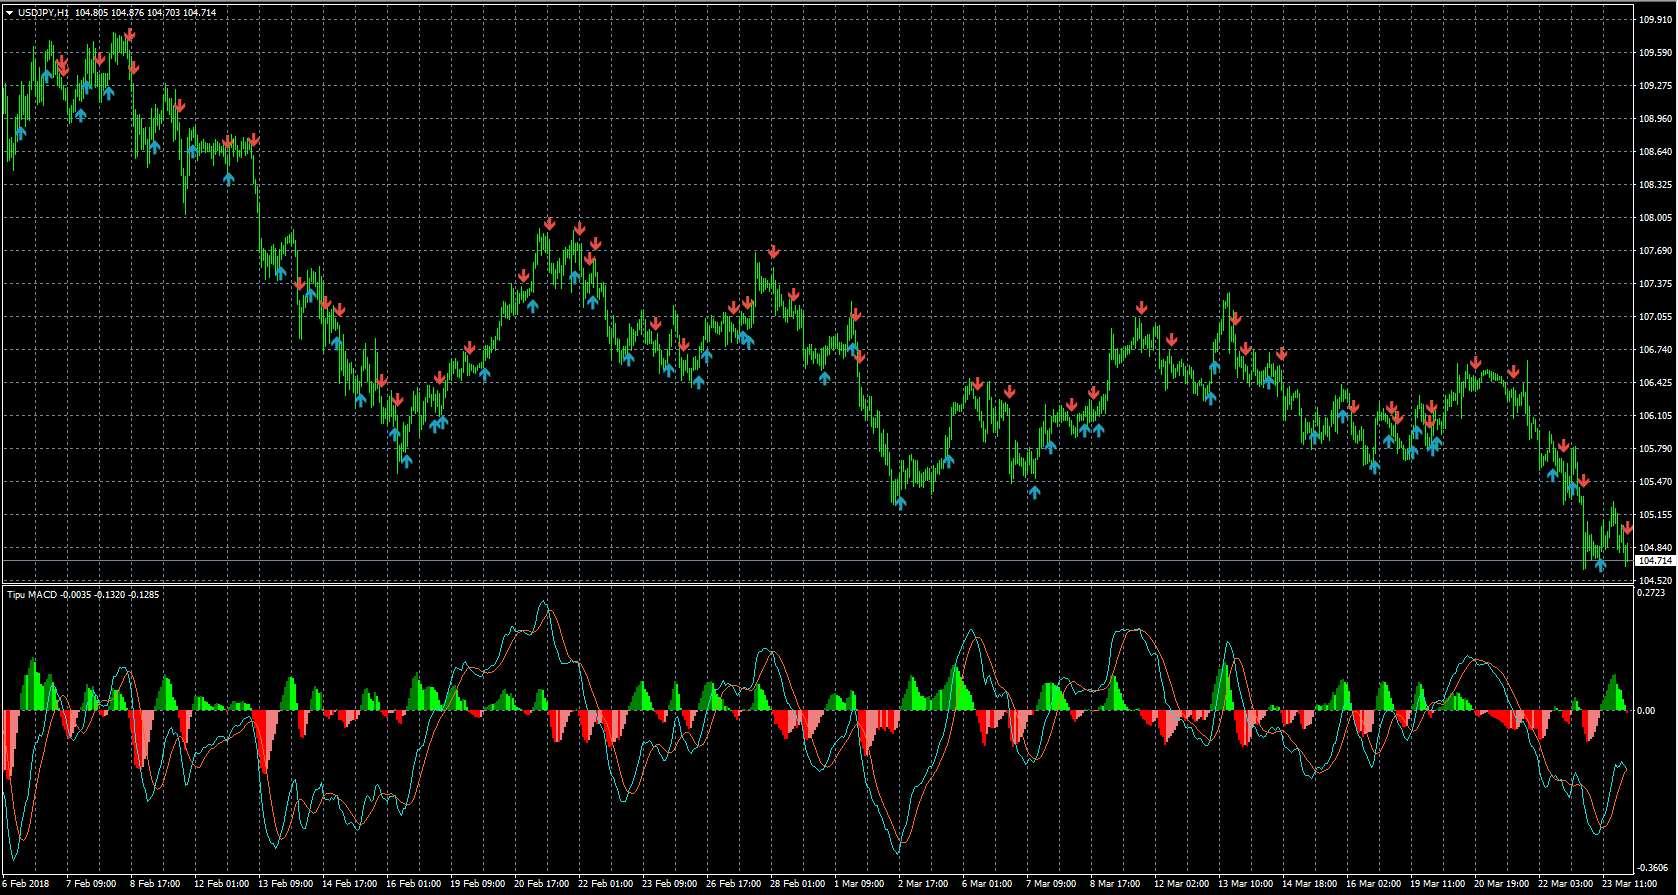Image resolution: width=1678 pixels, height=895 pixels.
Task: Select the red sell arrow above the 8 Mar high
Action: (1141, 308)
